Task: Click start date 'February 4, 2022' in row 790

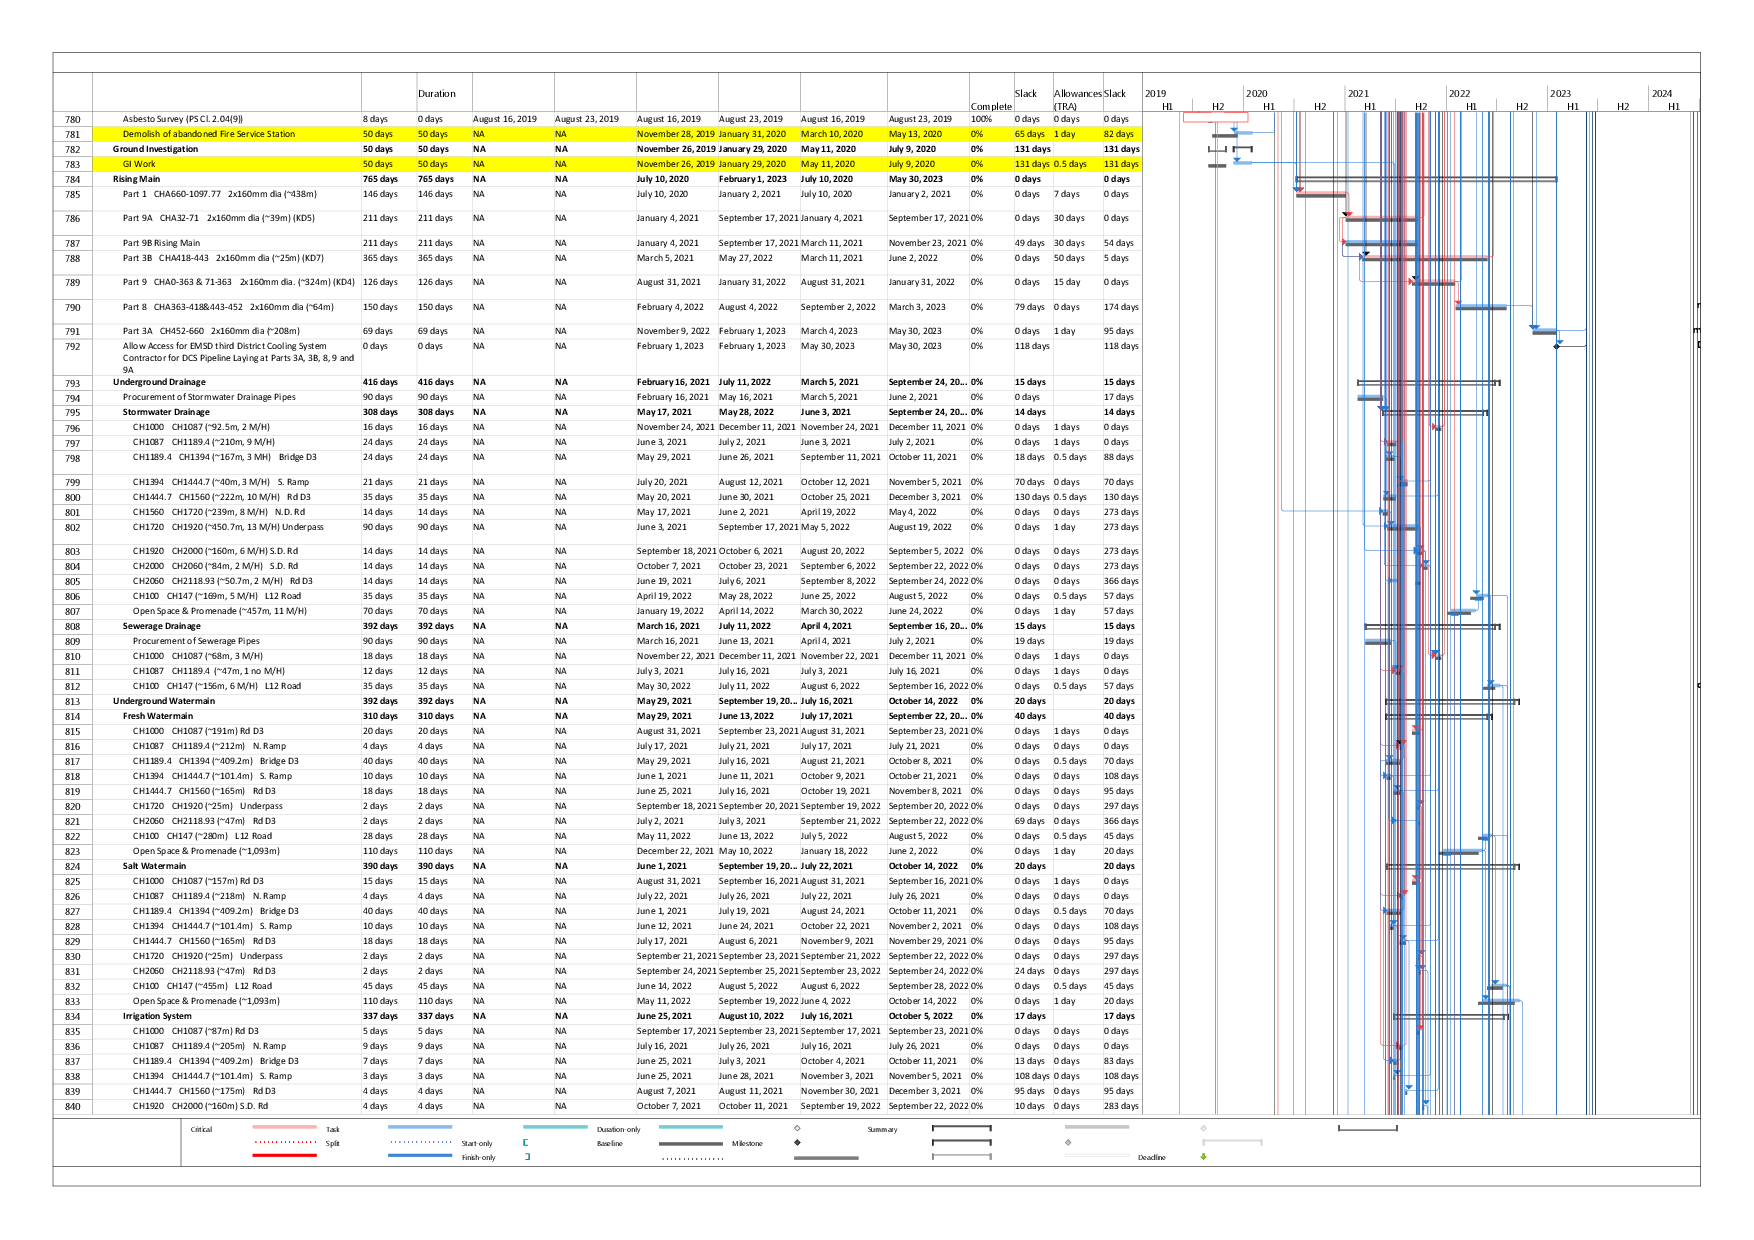Action: (x=670, y=307)
